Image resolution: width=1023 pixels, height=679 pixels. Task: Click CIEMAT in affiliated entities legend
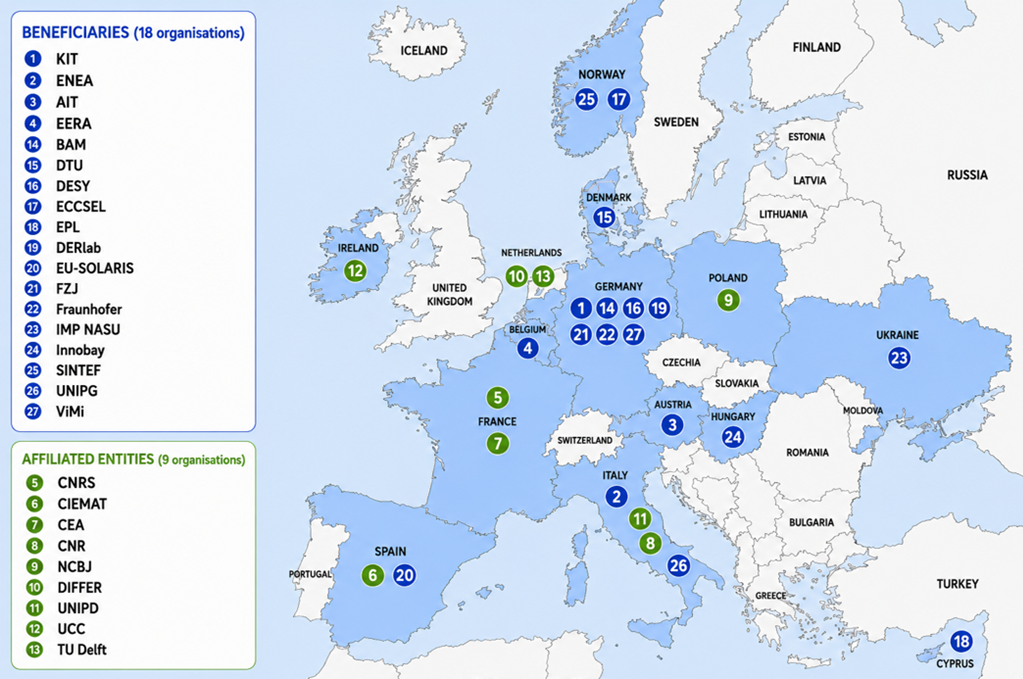point(82,504)
